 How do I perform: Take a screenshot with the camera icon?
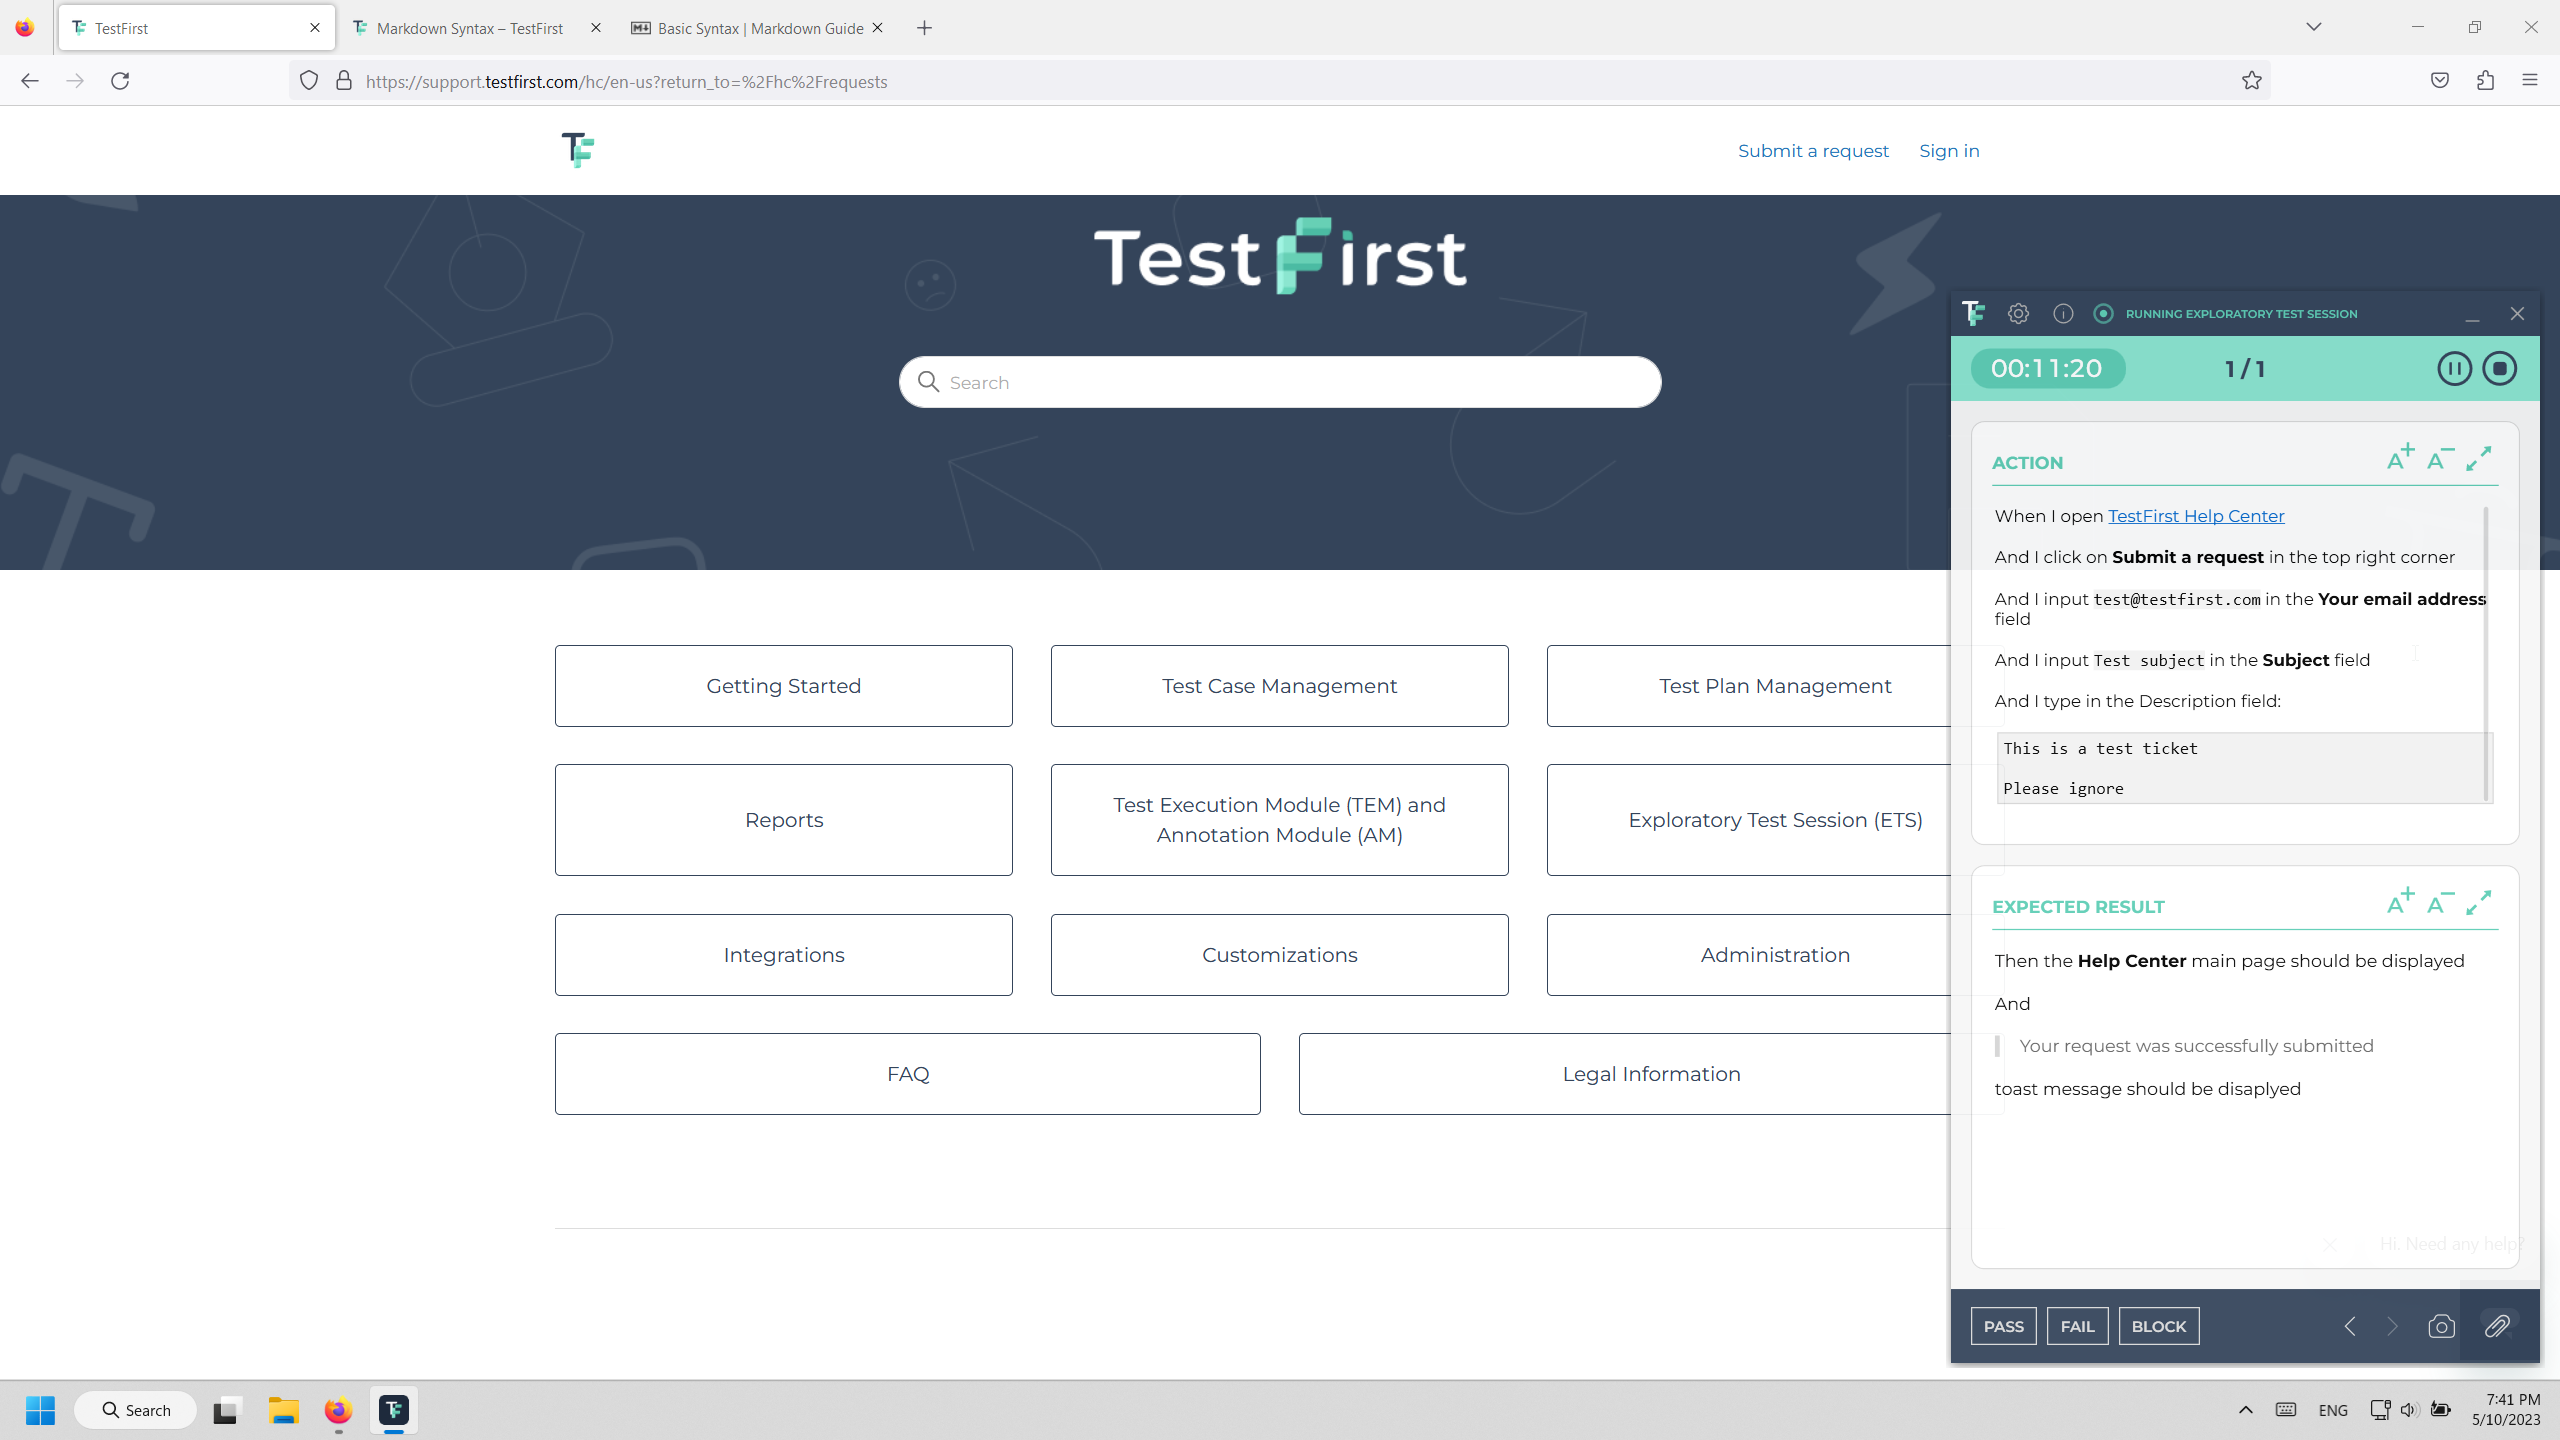pos(2441,1326)
